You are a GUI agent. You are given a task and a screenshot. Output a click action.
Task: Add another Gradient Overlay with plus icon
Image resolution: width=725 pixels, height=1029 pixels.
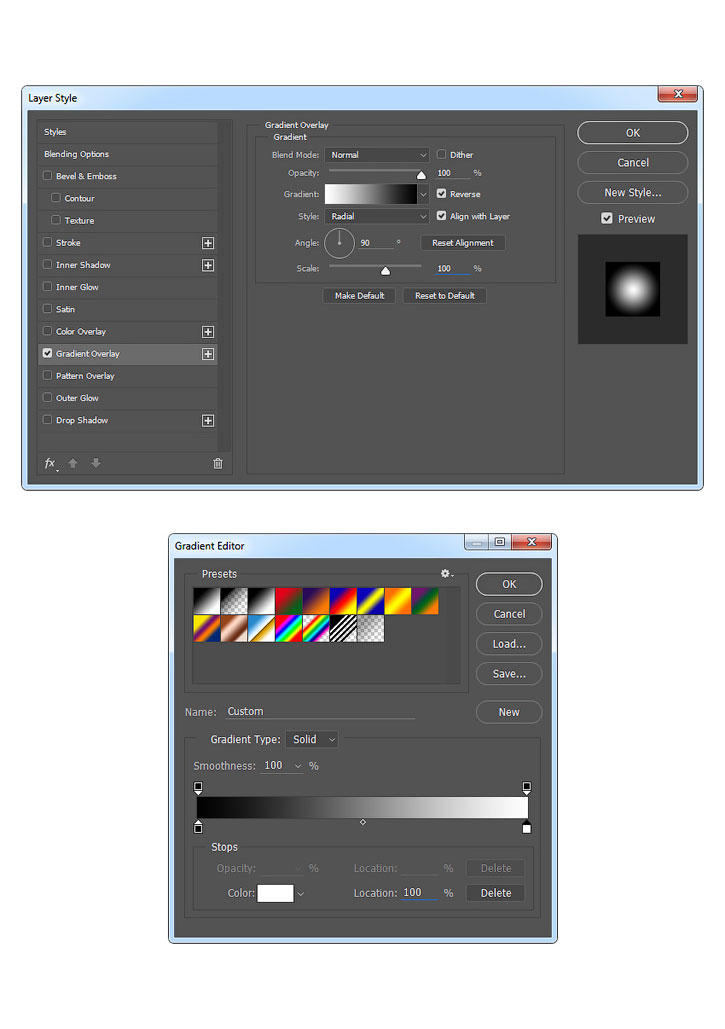pos(208,354)
